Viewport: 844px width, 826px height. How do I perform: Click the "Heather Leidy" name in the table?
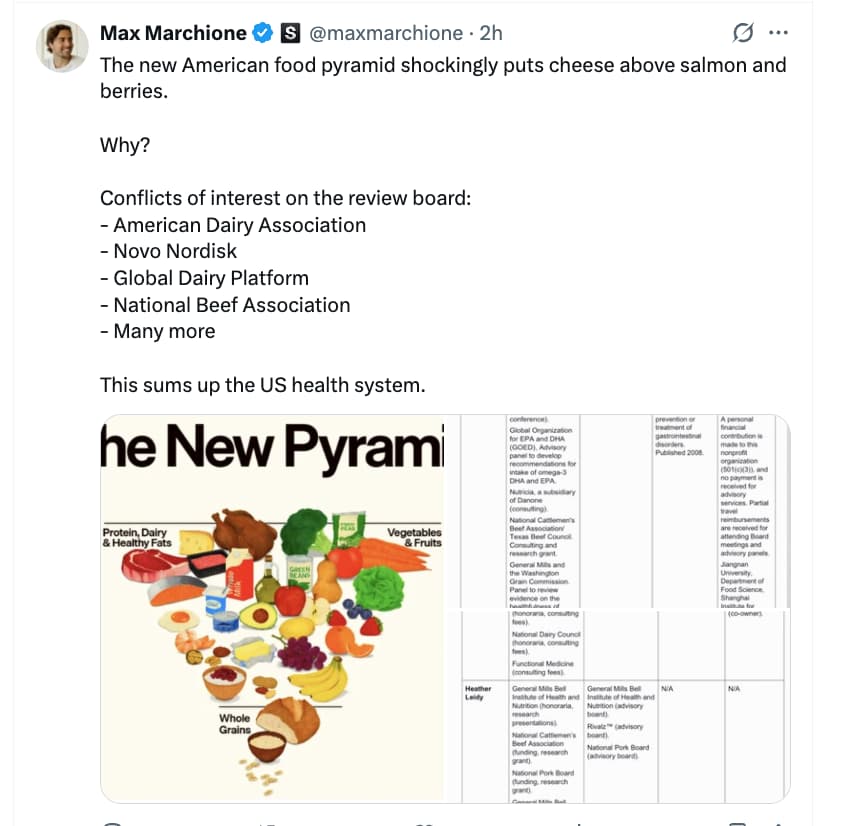478,692
